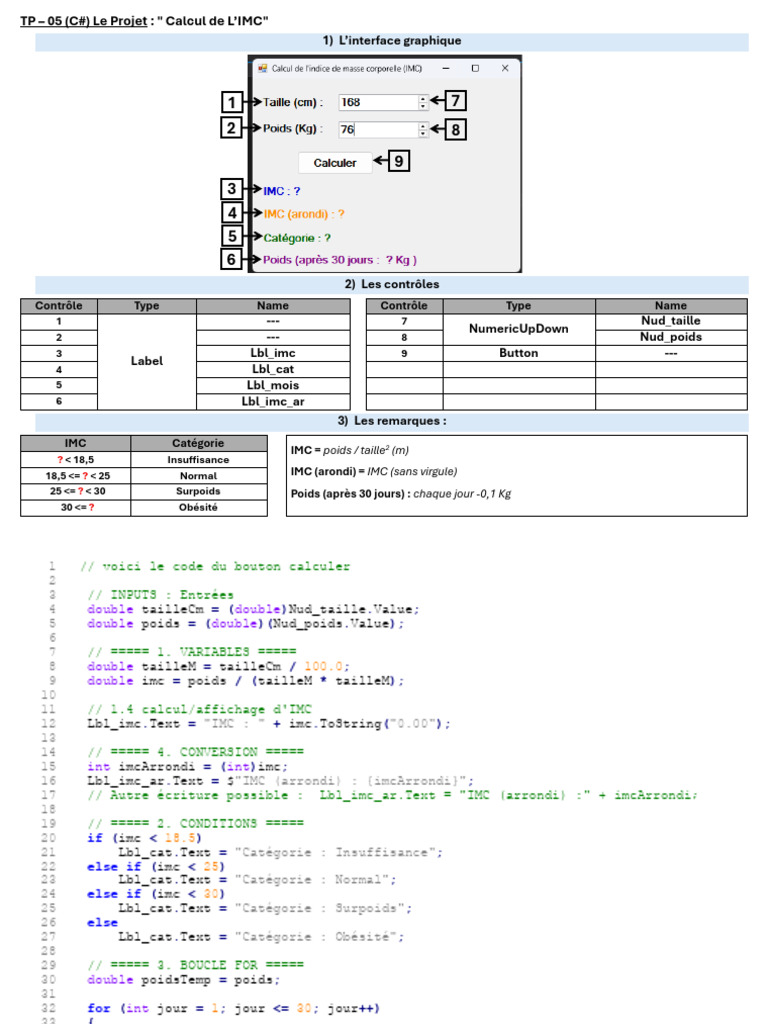The image size is (768, 1024).
Task: Increase Taille with the spinner up arrow
Action: [423, 99]
